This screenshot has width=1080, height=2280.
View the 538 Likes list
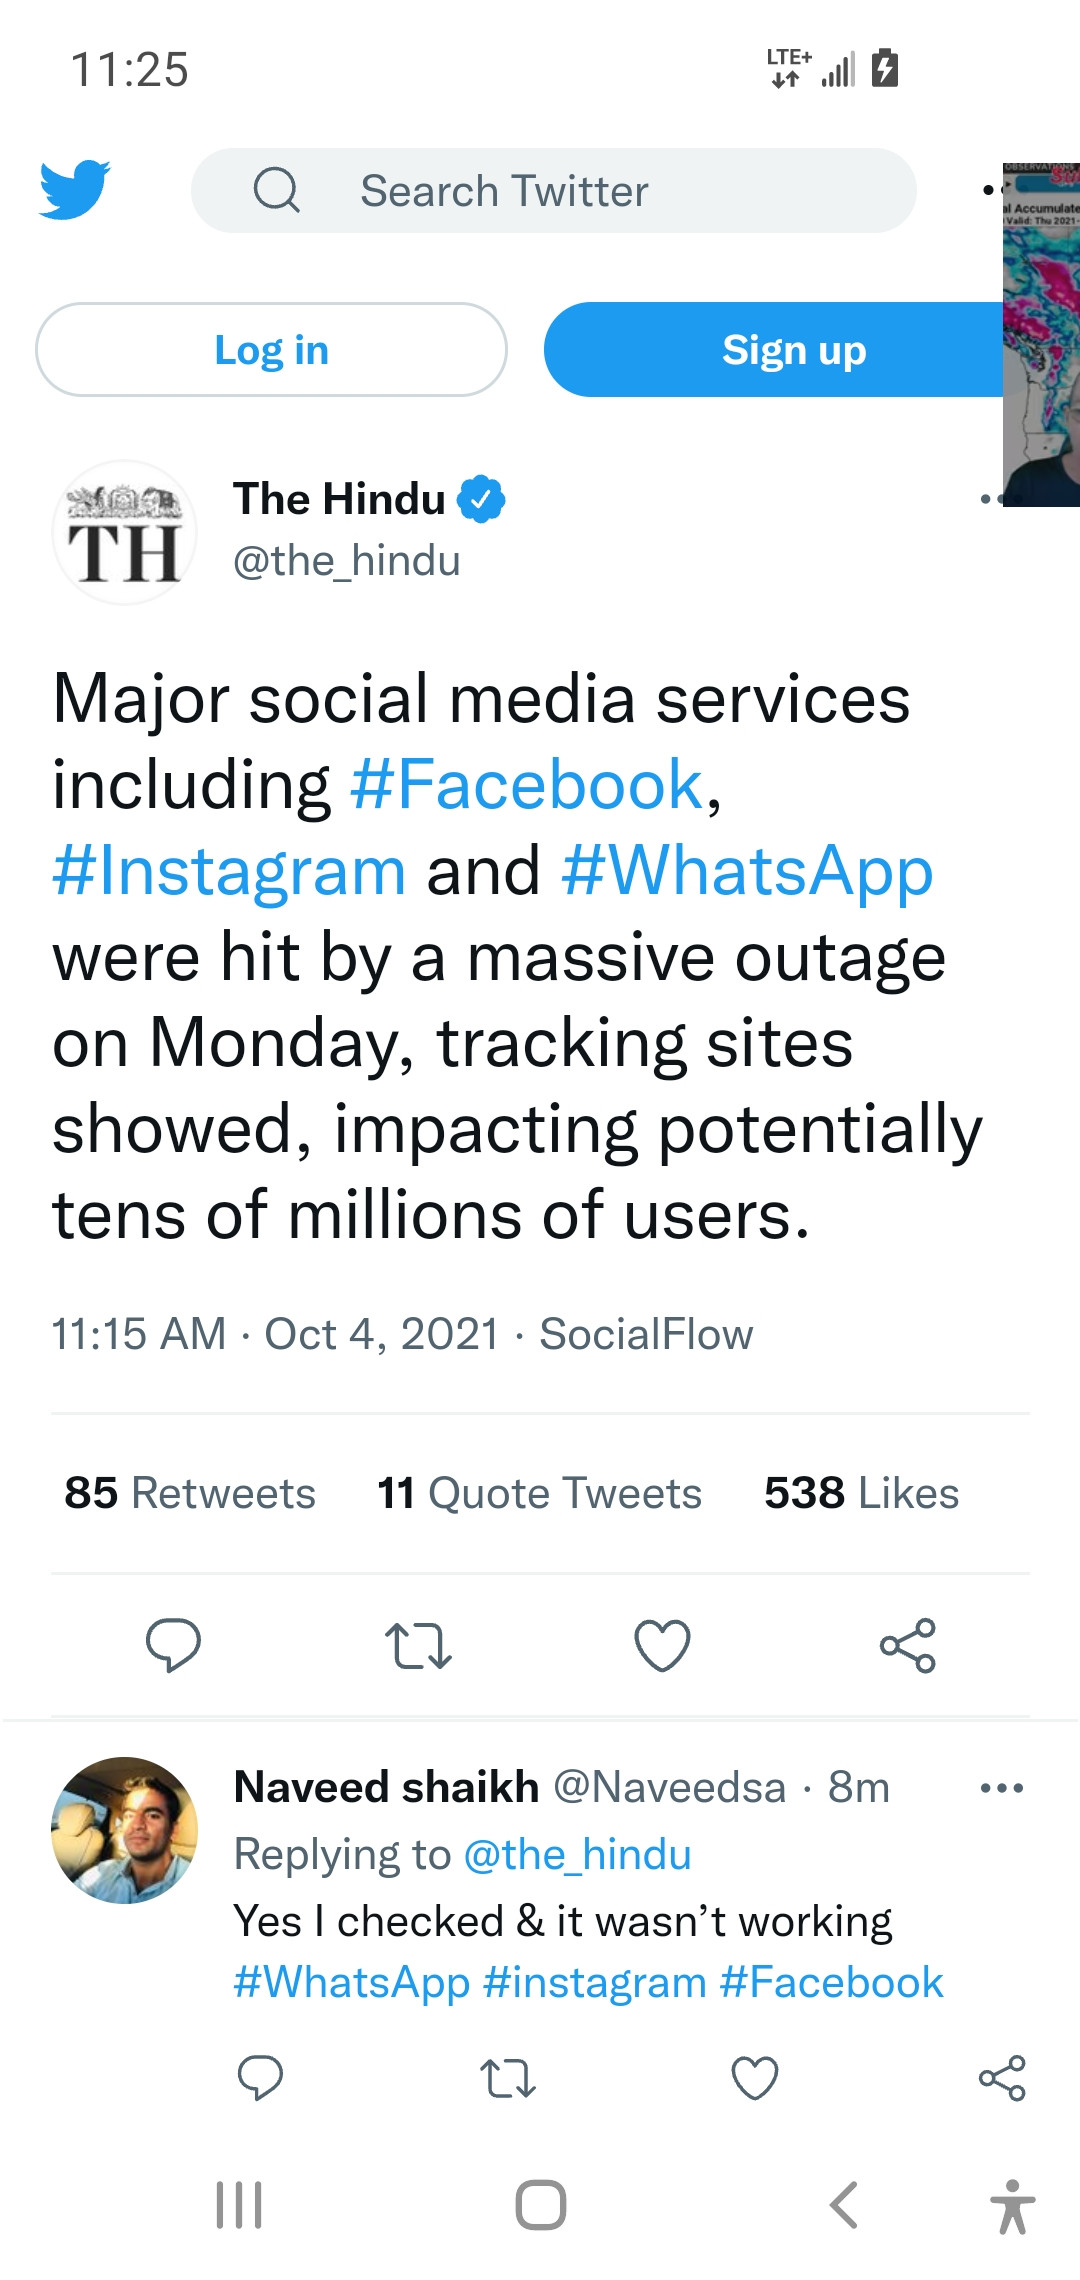pos(861,1493)
